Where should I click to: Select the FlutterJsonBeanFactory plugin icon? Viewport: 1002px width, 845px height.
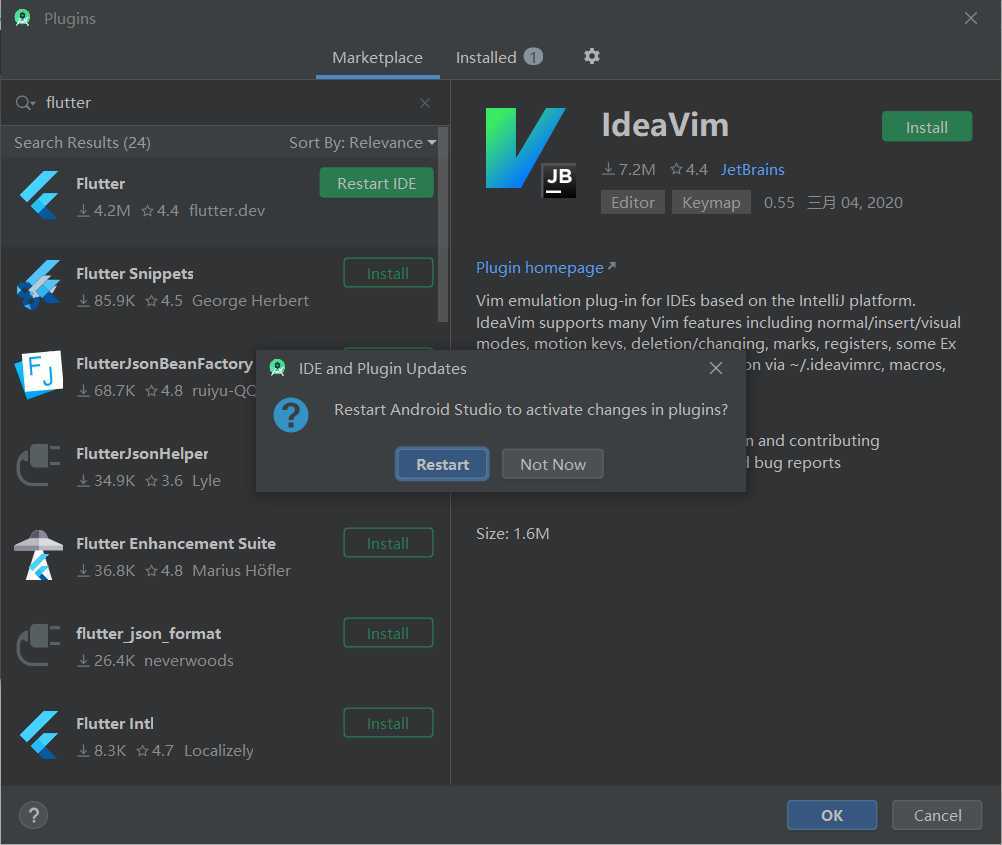[40, 375]
